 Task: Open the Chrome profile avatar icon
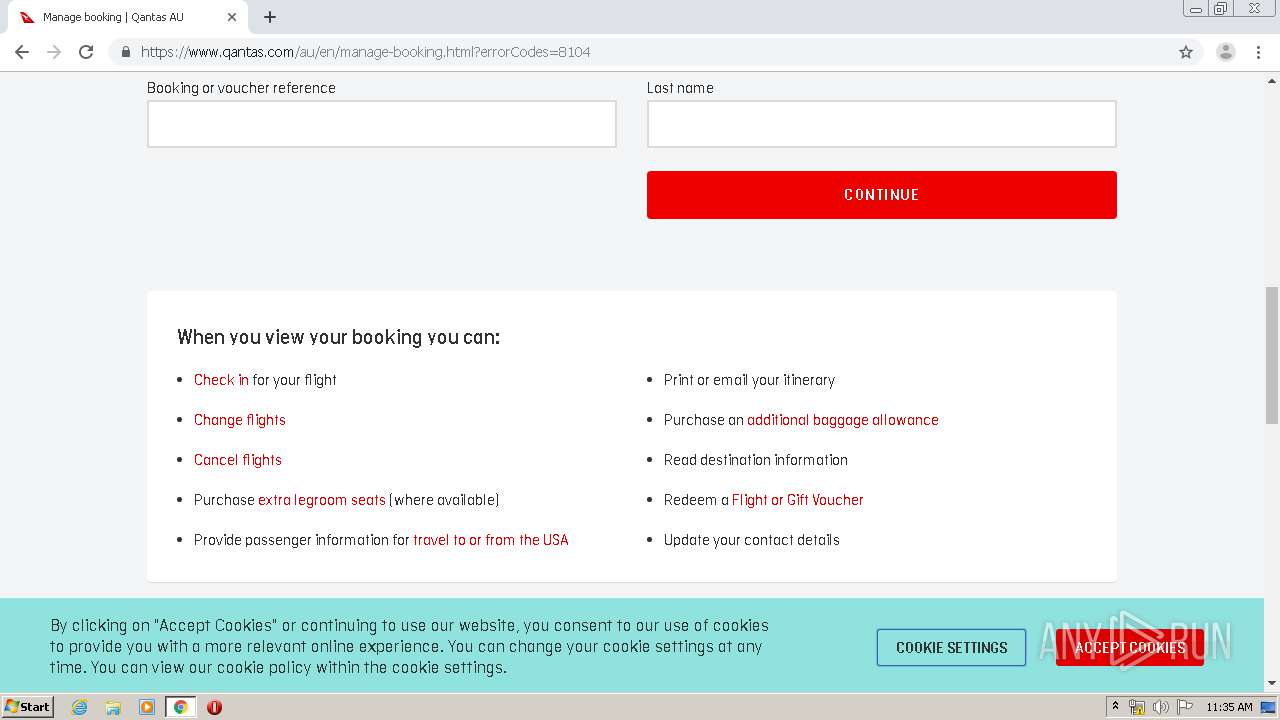click(1226, 52)
